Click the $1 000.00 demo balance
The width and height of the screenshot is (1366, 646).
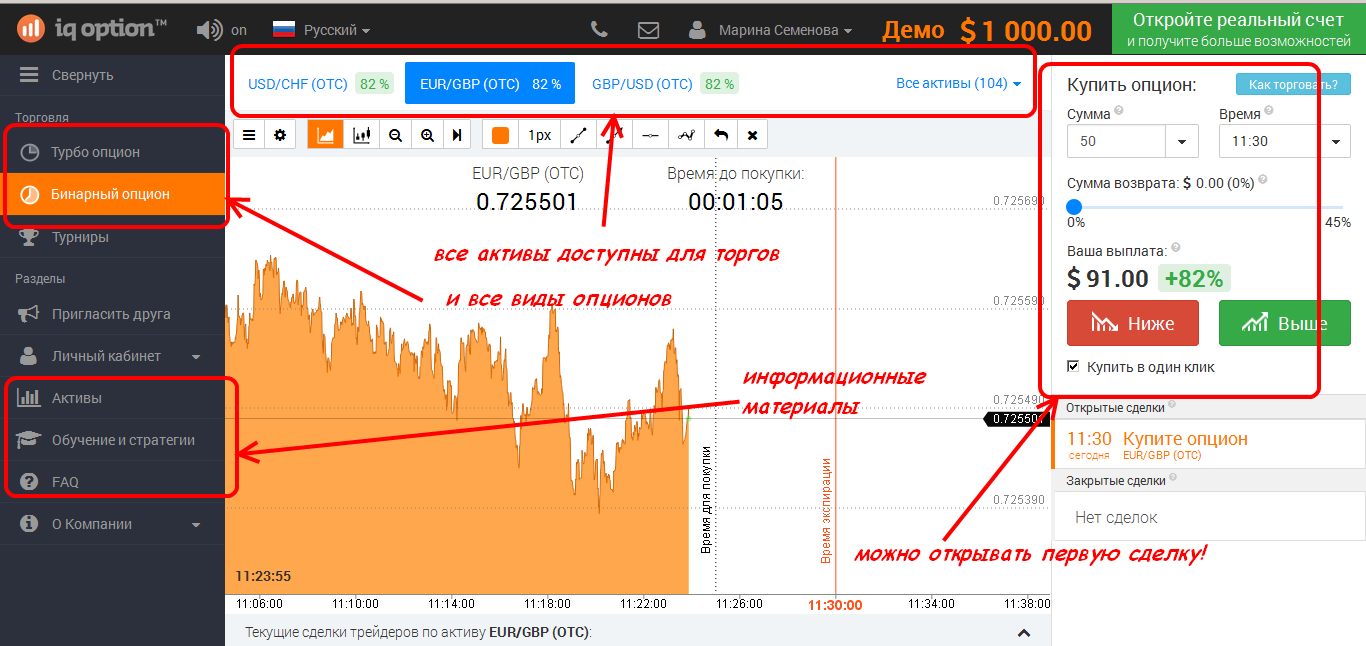tap(1026, 31)
